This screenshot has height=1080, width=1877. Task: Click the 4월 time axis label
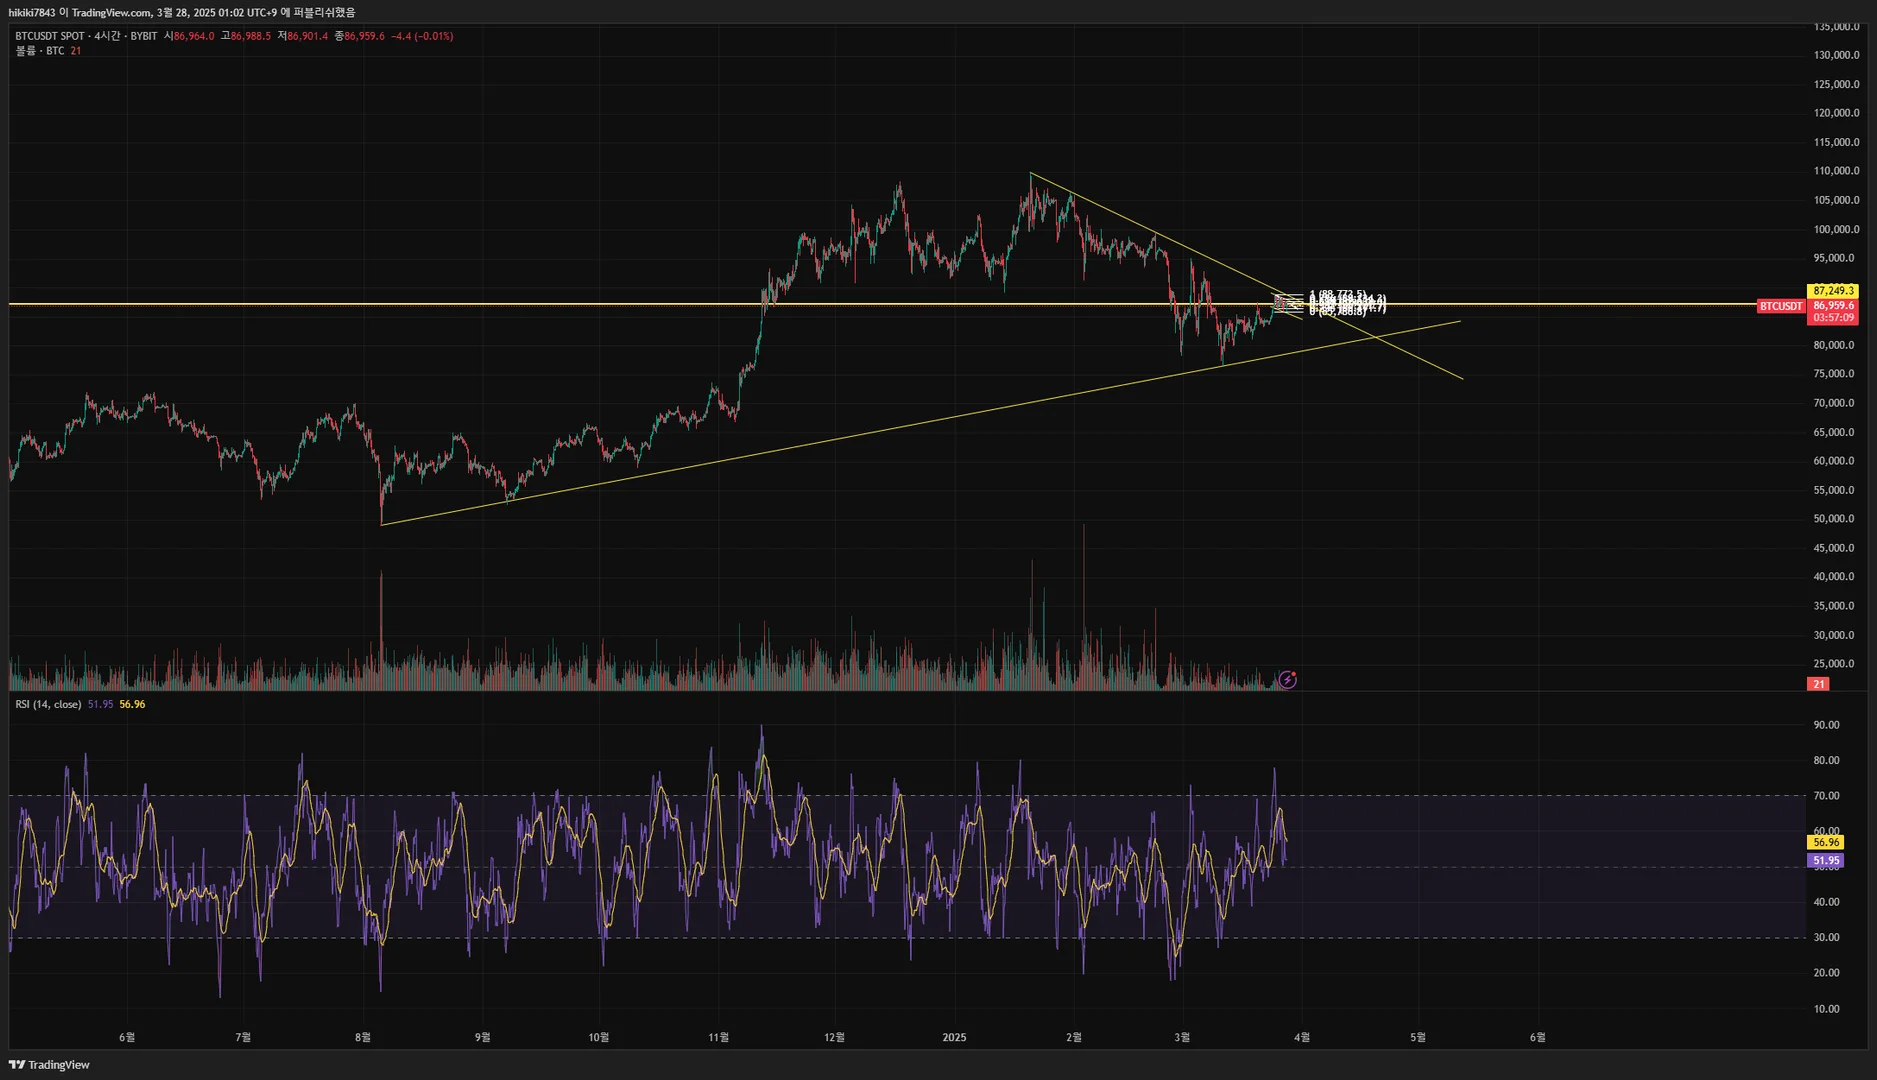[x=1302, y=1037]
